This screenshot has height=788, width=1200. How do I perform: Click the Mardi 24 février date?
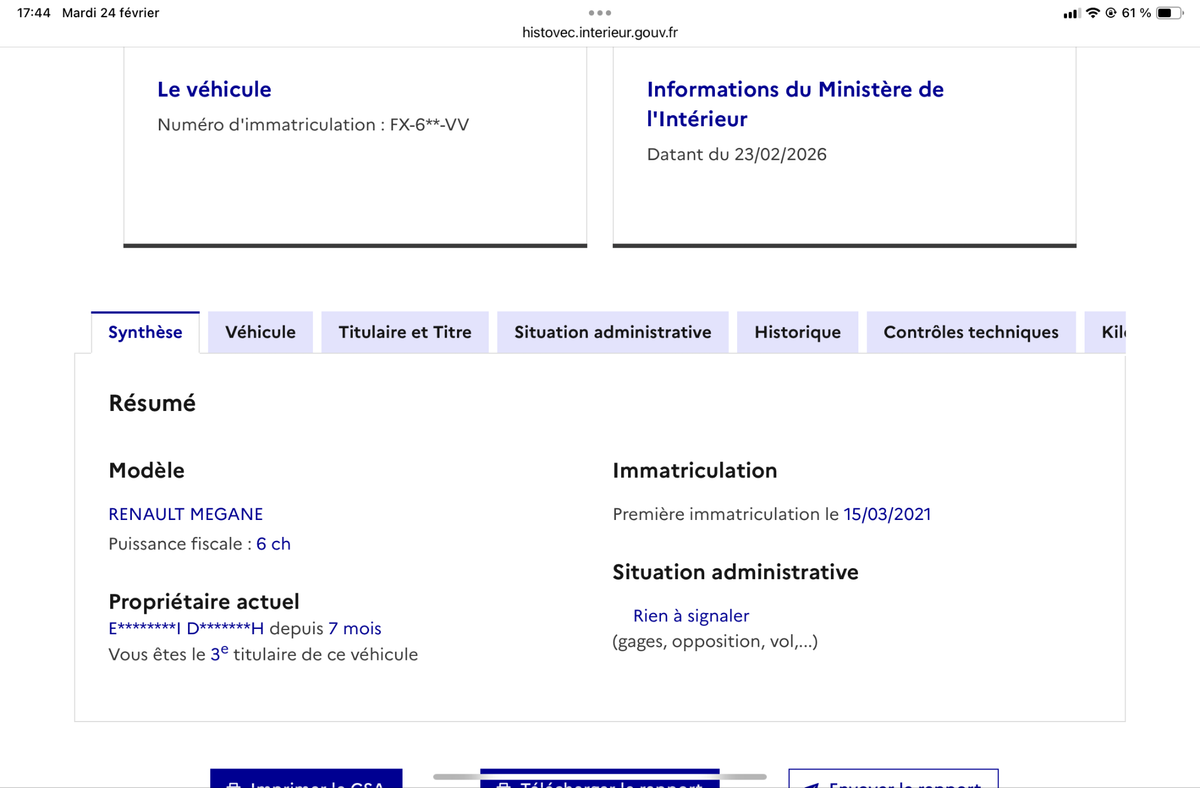(110, 13)
